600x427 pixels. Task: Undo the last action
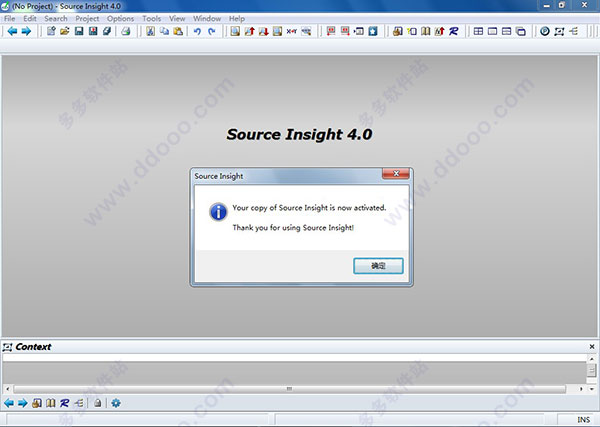pos(197,31)
